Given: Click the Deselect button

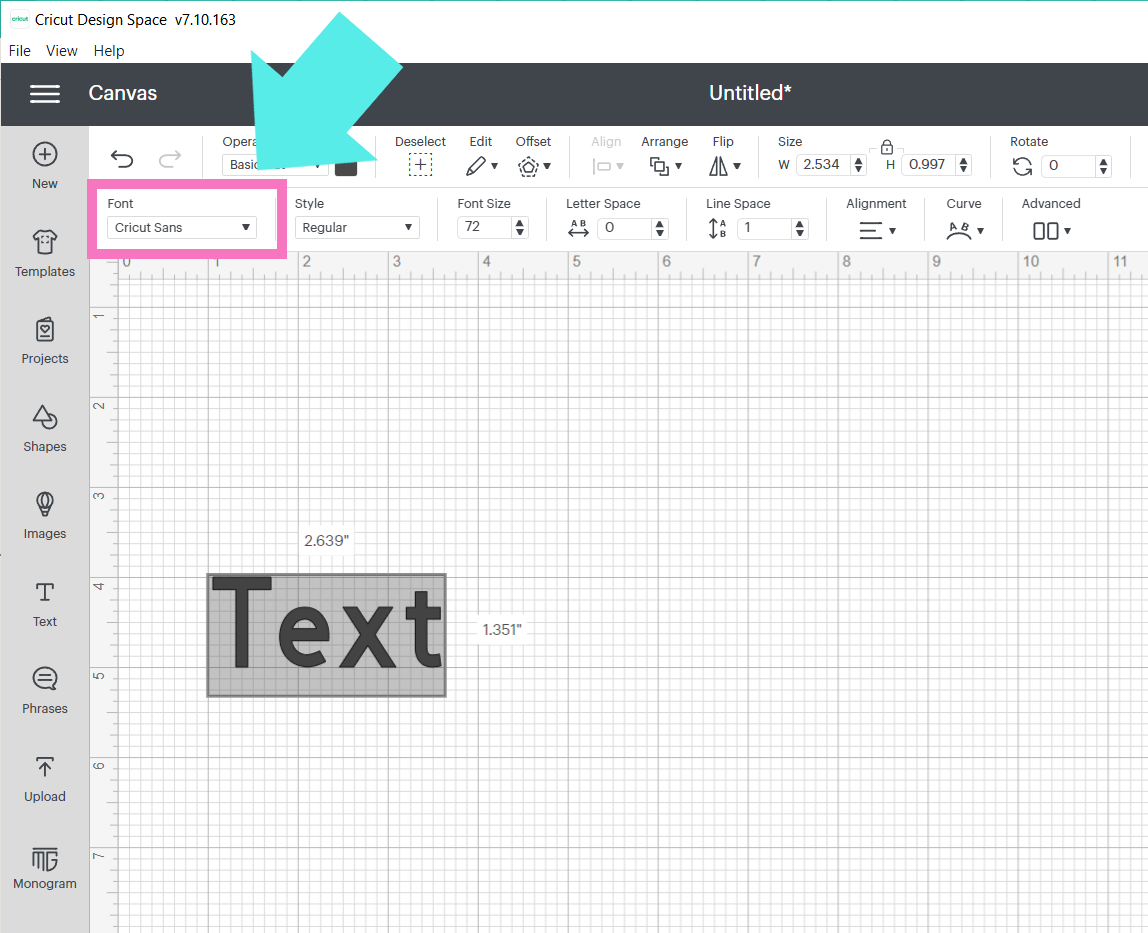Looking at the screenshot, I should (x=420, y=165).
